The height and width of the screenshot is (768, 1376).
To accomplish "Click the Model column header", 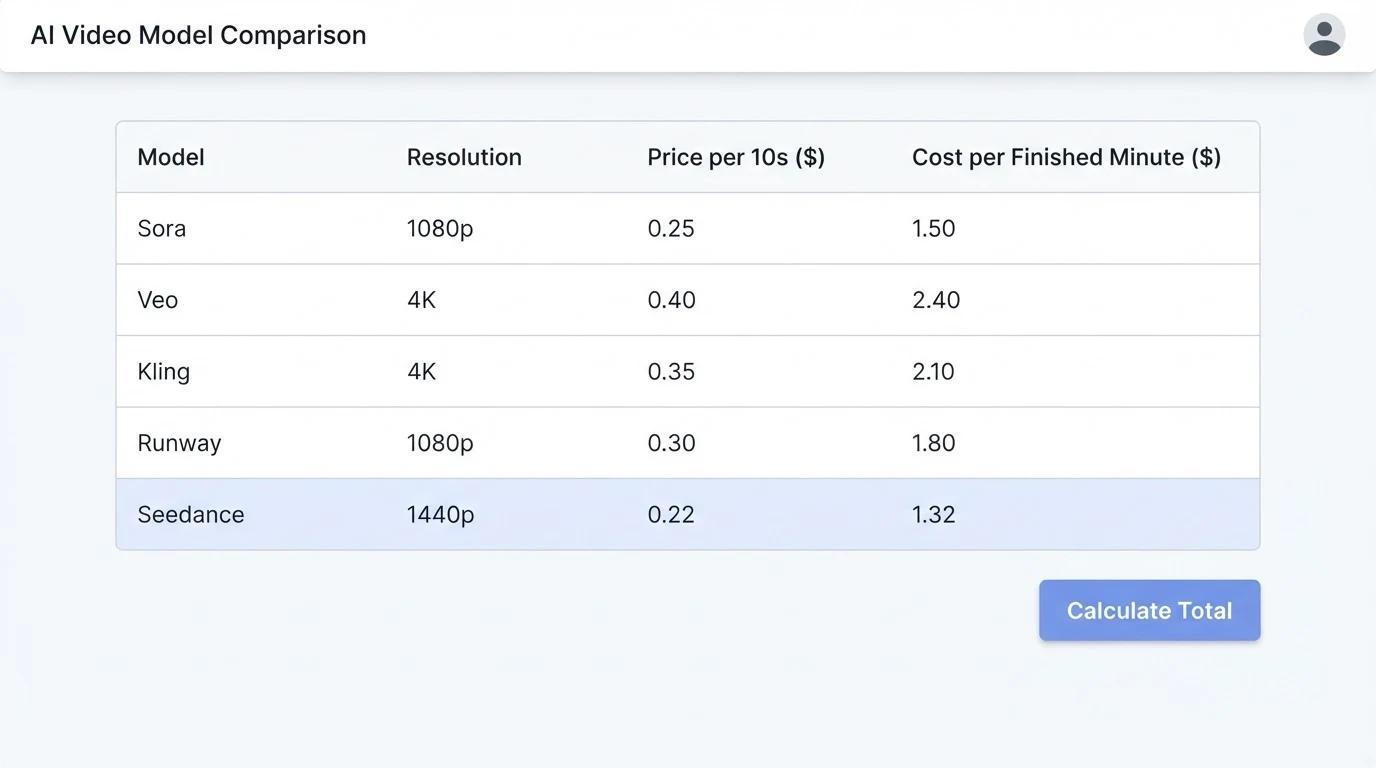I will click(171, 157).
